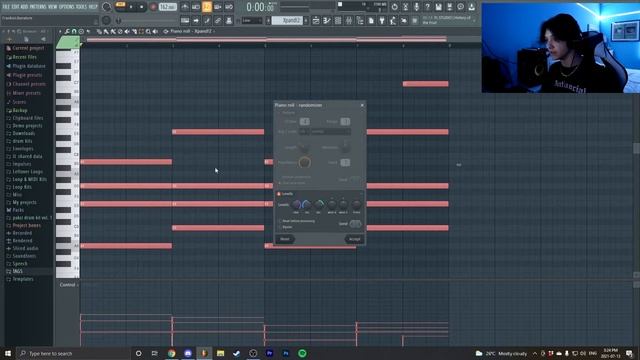Click the stamp-shaped icon left of the snap selector
The image size is (640, 360).
[229, 20]
